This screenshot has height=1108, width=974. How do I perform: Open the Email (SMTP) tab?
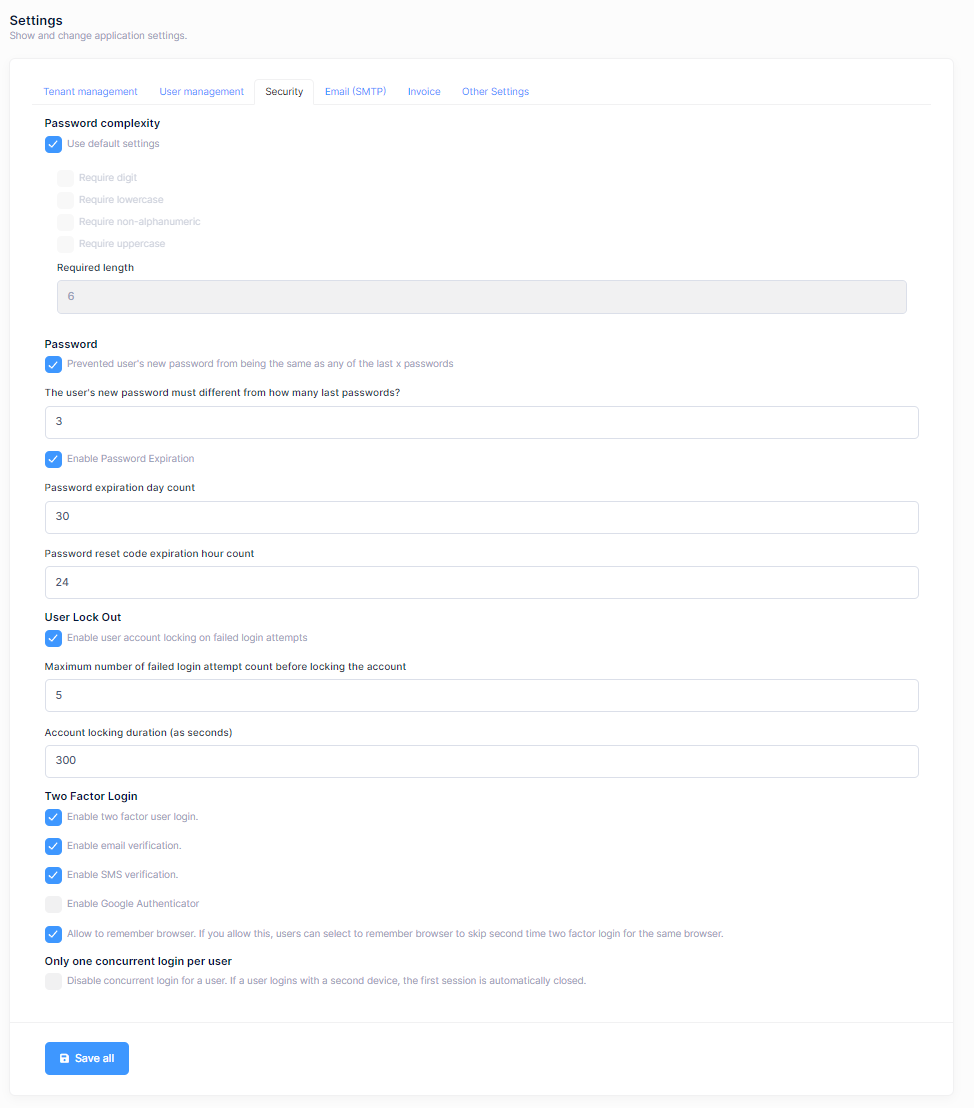356,92
